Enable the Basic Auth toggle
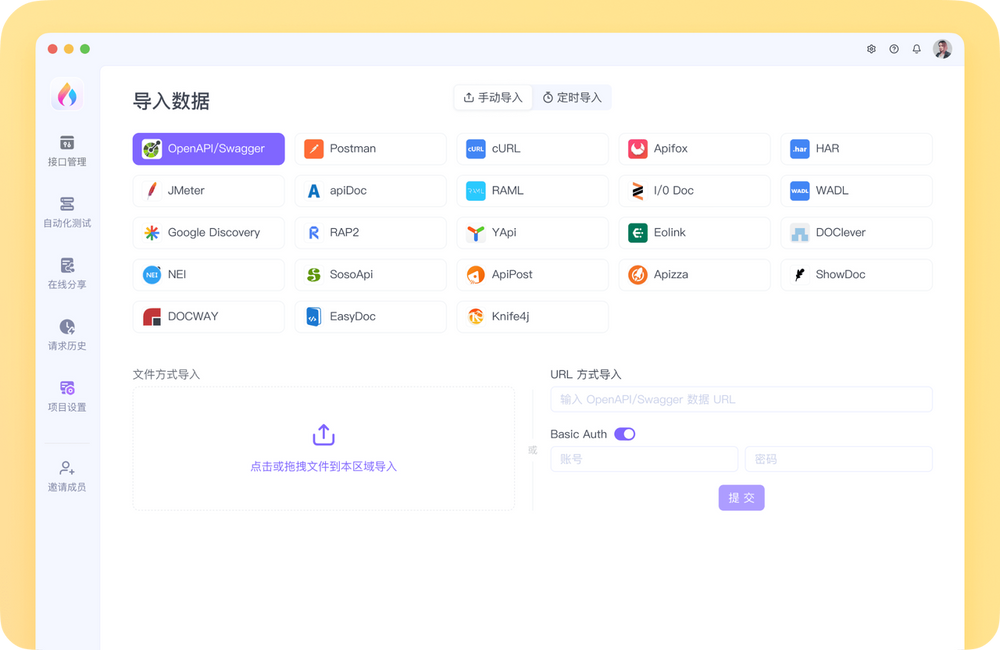This screenshot has width=1000, height=650. [625, 434]
